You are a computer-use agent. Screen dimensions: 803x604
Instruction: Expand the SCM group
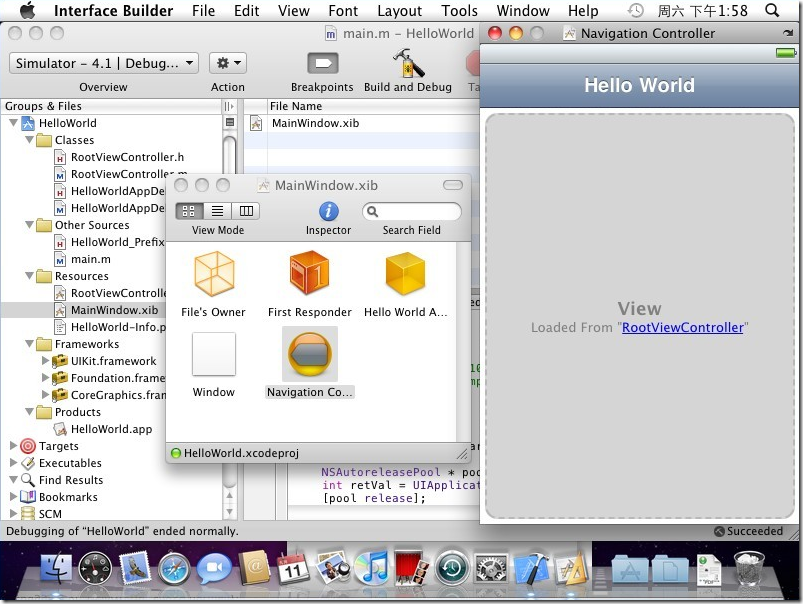click(x=14, y=513)
